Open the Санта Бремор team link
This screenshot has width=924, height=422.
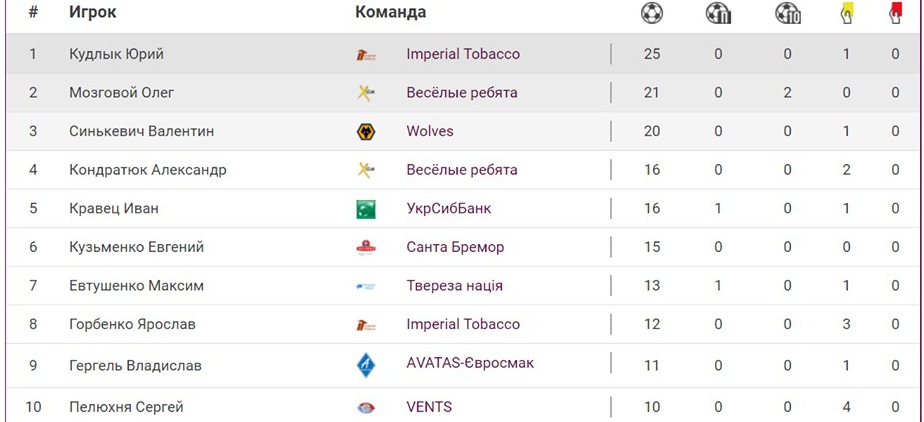tap(455, 247)
